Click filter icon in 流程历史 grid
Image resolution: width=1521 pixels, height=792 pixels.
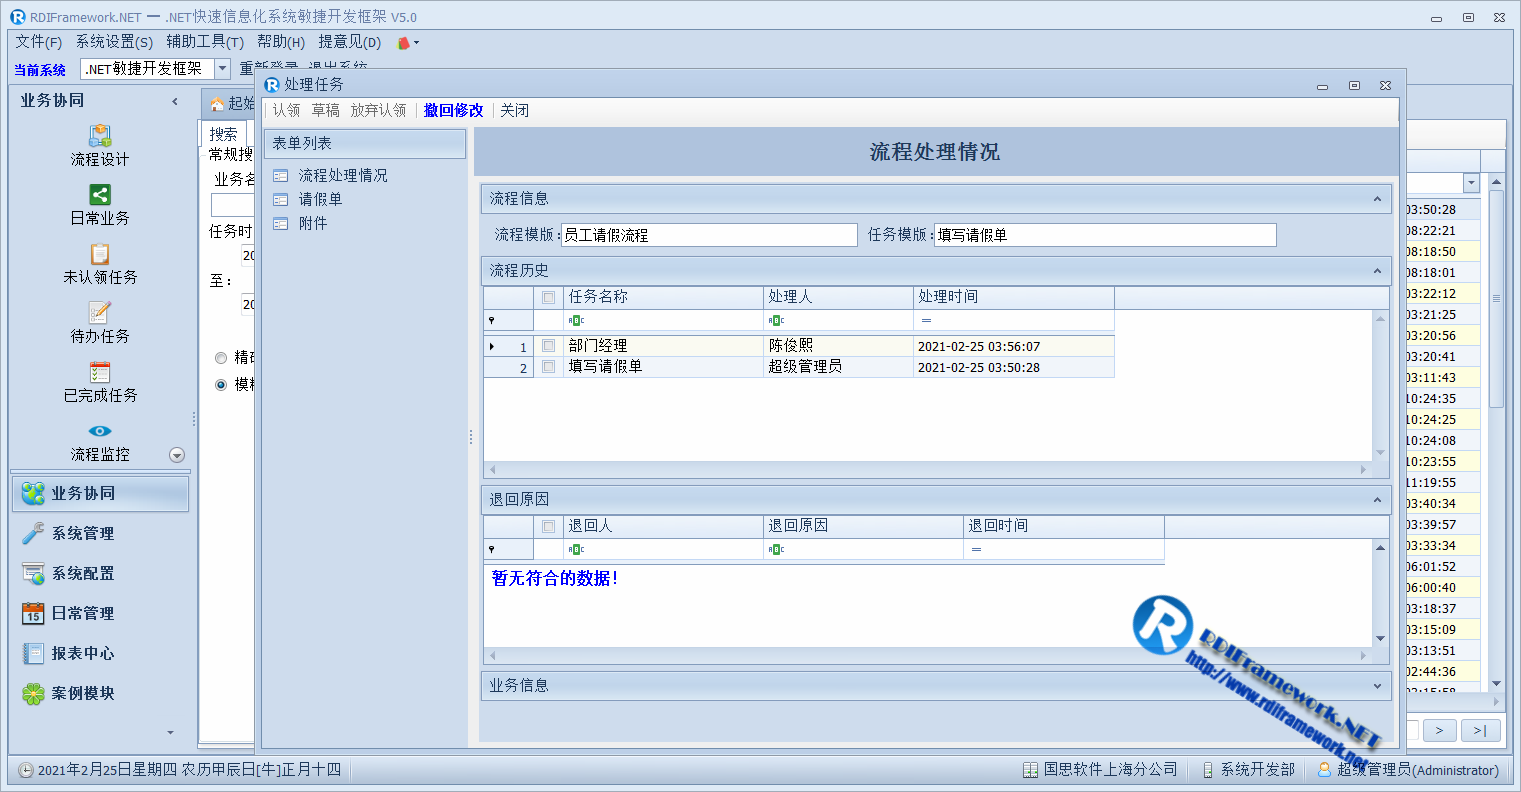491,321
